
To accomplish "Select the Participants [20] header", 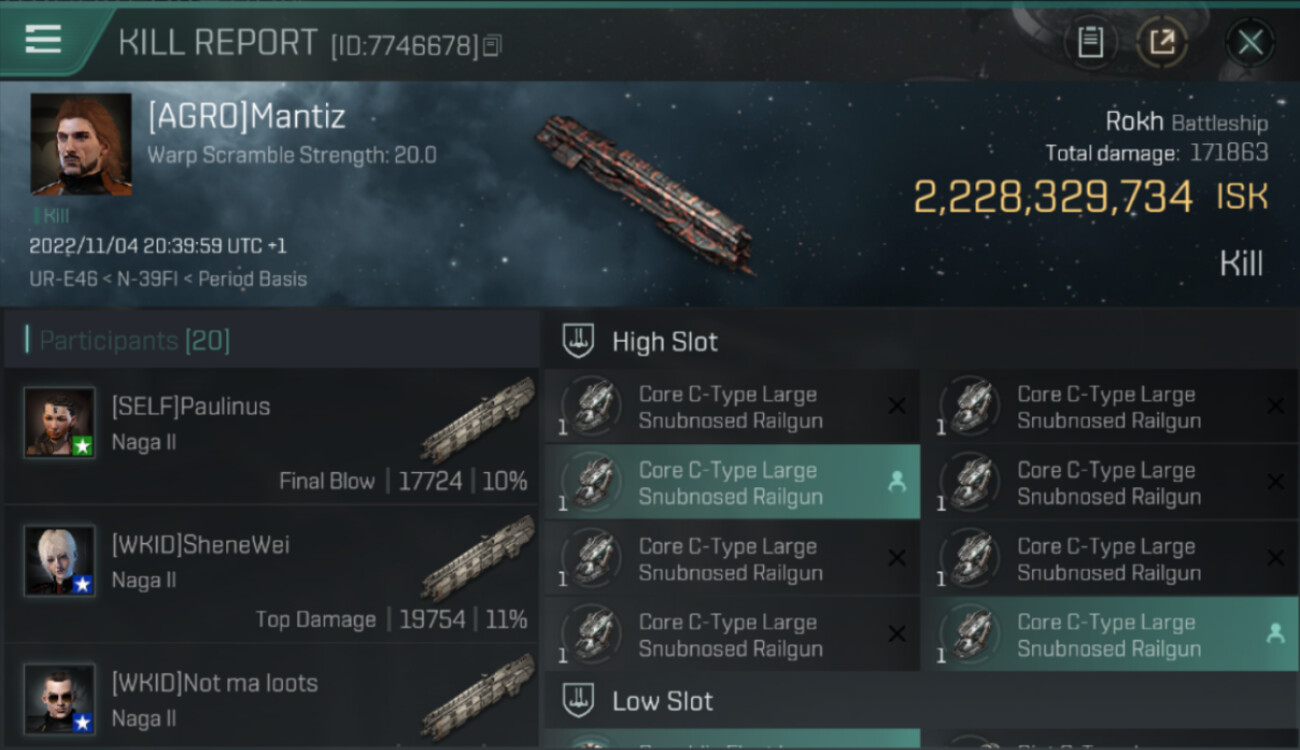I will (x=134, y=341).
